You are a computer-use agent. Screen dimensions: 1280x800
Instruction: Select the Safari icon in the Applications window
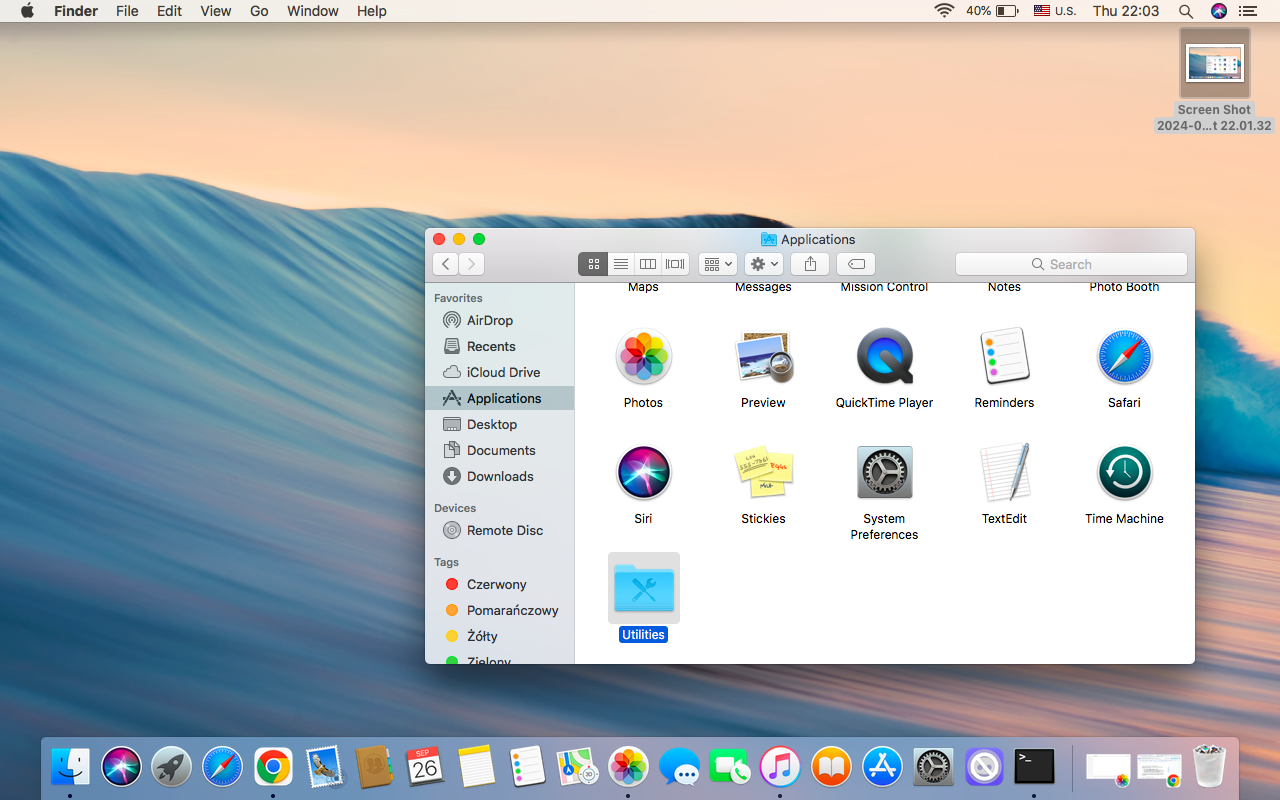pos(1124,357)
